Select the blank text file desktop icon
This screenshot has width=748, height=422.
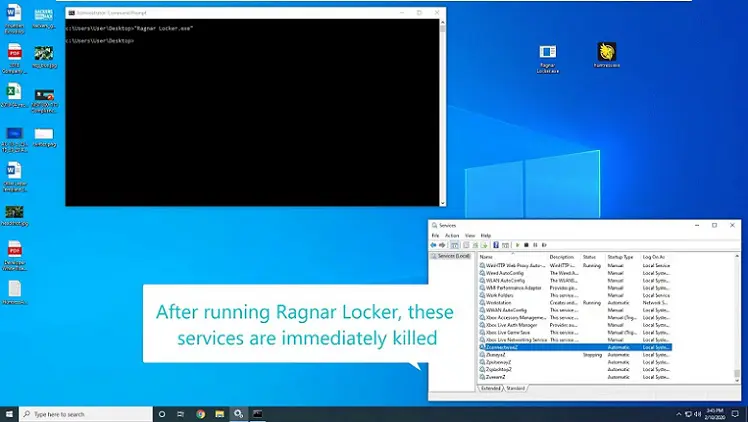point(14,292)
